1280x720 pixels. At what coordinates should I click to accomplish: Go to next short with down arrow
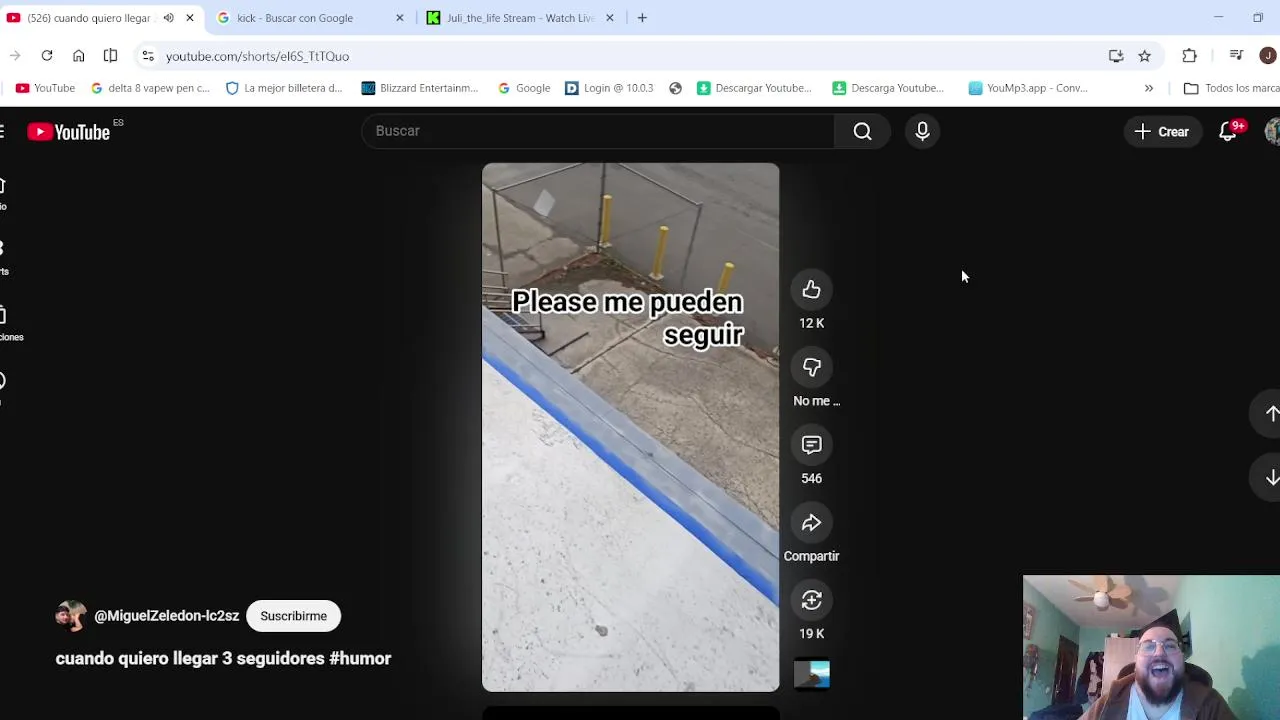pyautogui.click(x=1271, y=478)
